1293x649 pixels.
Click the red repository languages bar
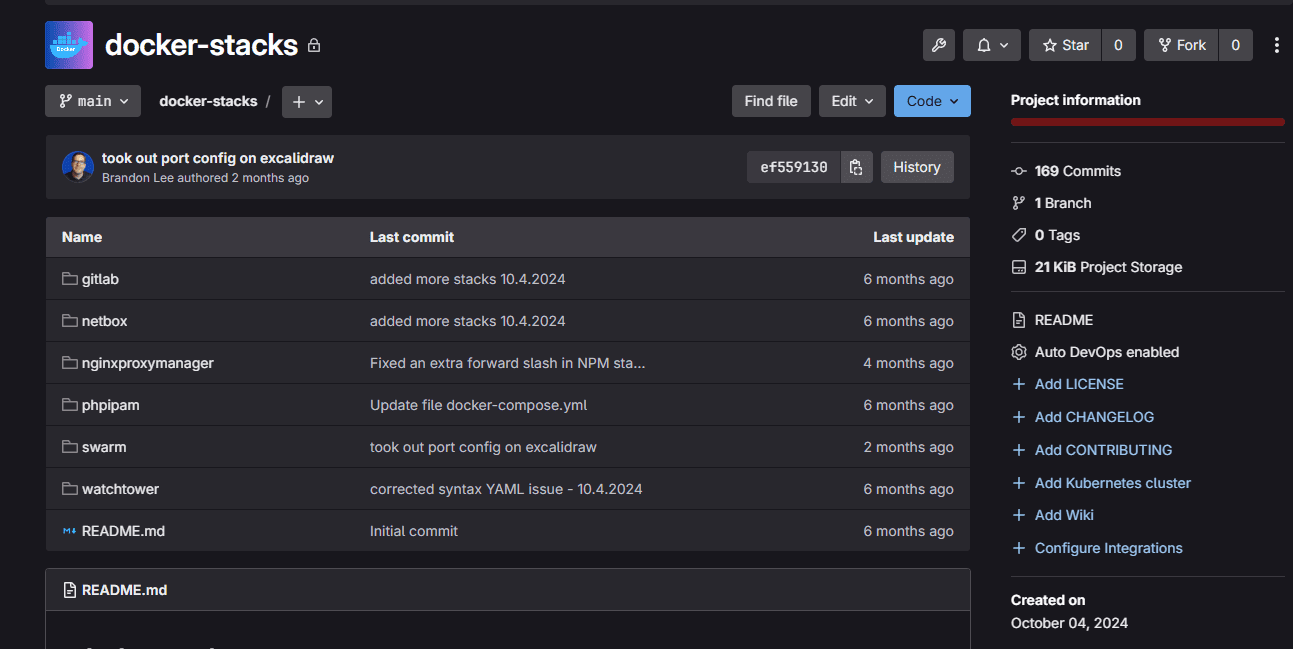pos(1147,122)
